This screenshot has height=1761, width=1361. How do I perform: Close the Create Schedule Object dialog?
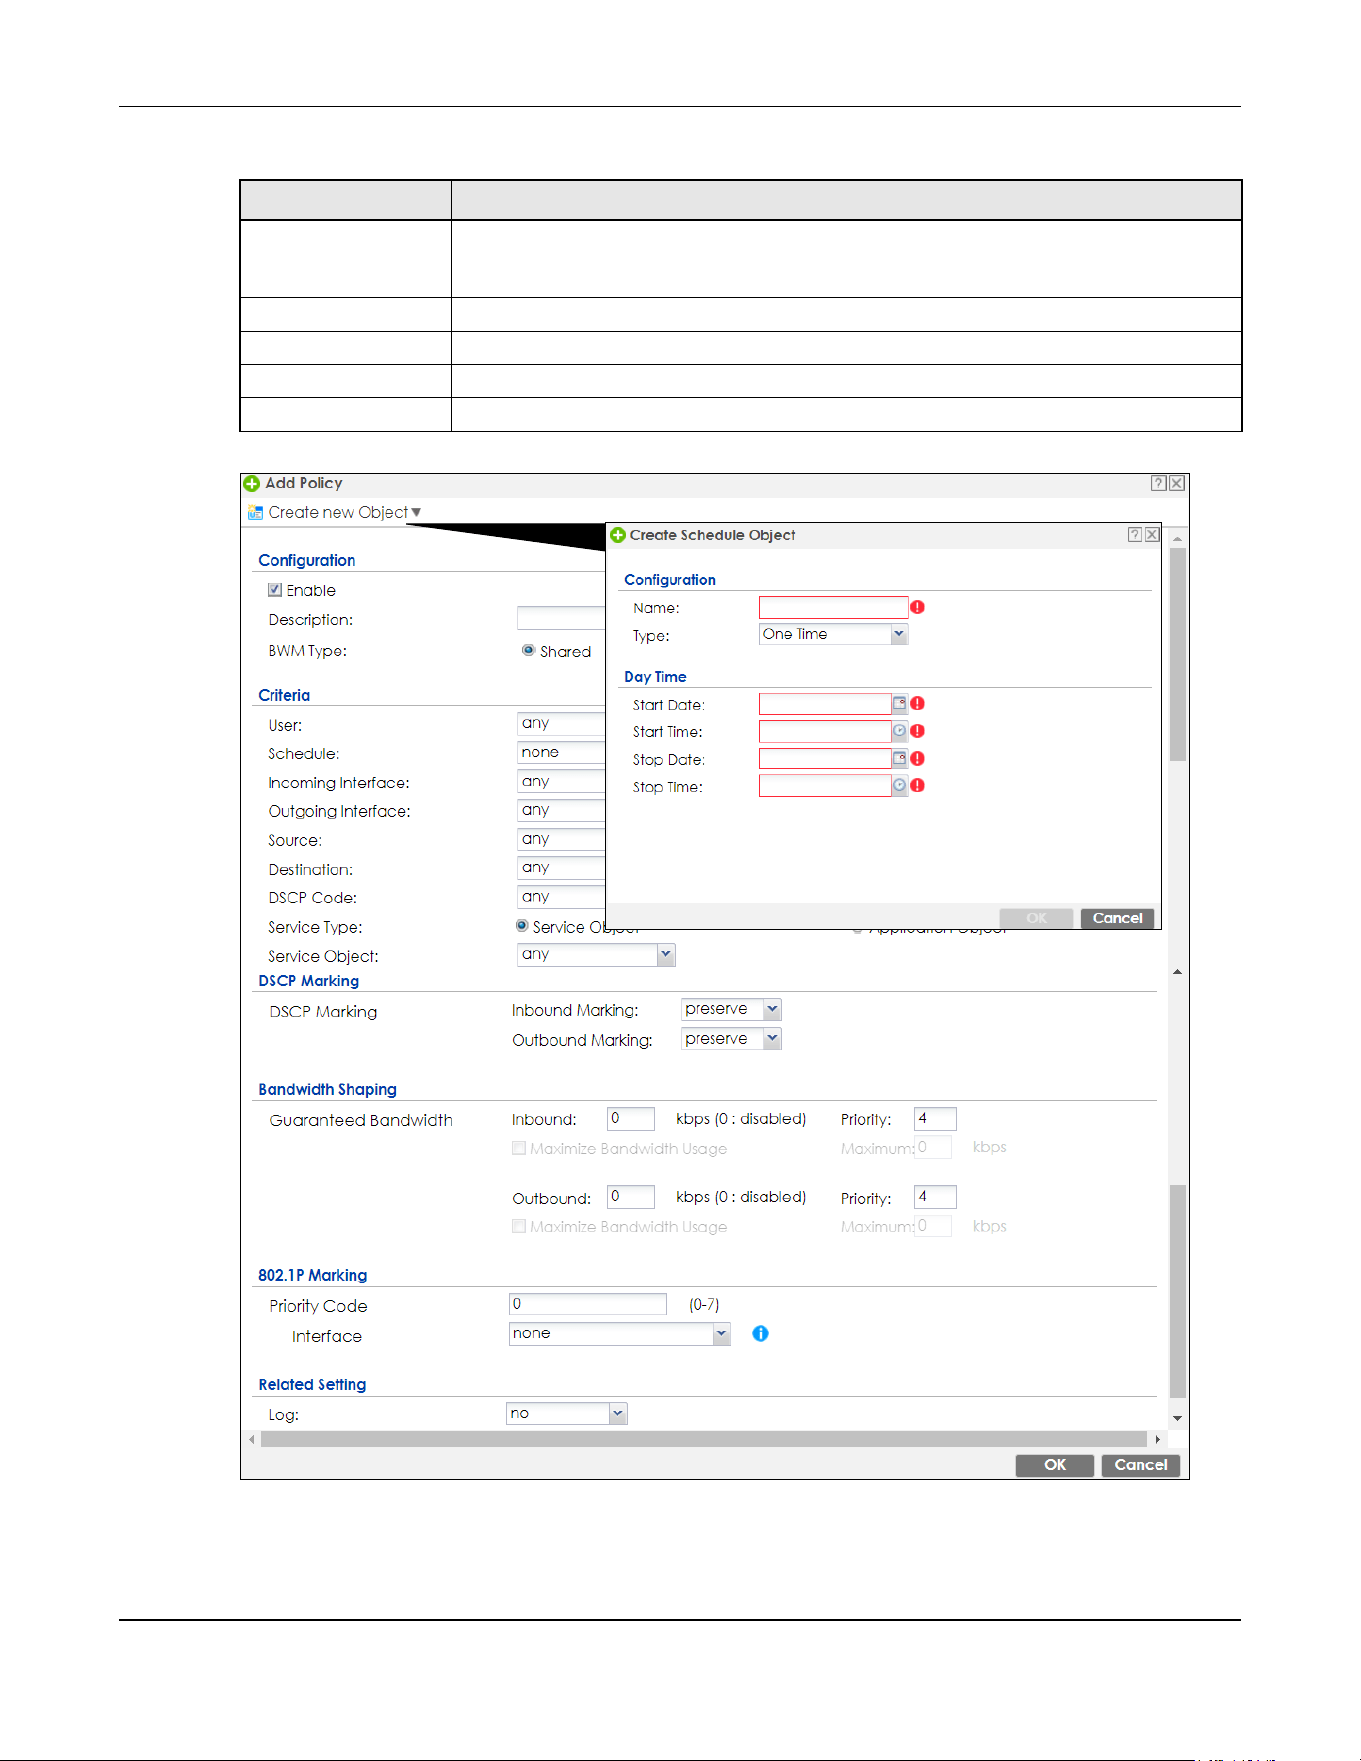coord(1152,535)
